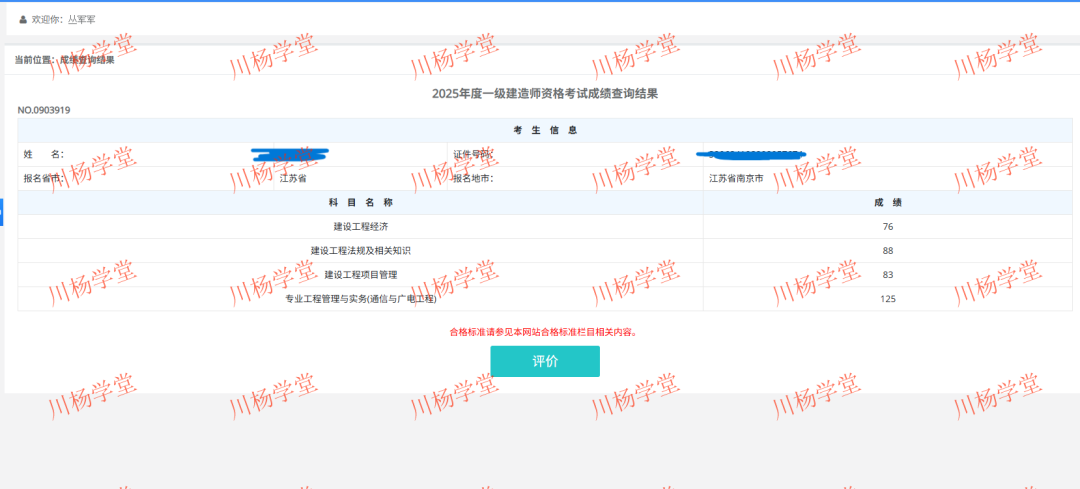Screen dimensions: 1080x489
Task: Click the score 76 cell
Action: point(887,226)
